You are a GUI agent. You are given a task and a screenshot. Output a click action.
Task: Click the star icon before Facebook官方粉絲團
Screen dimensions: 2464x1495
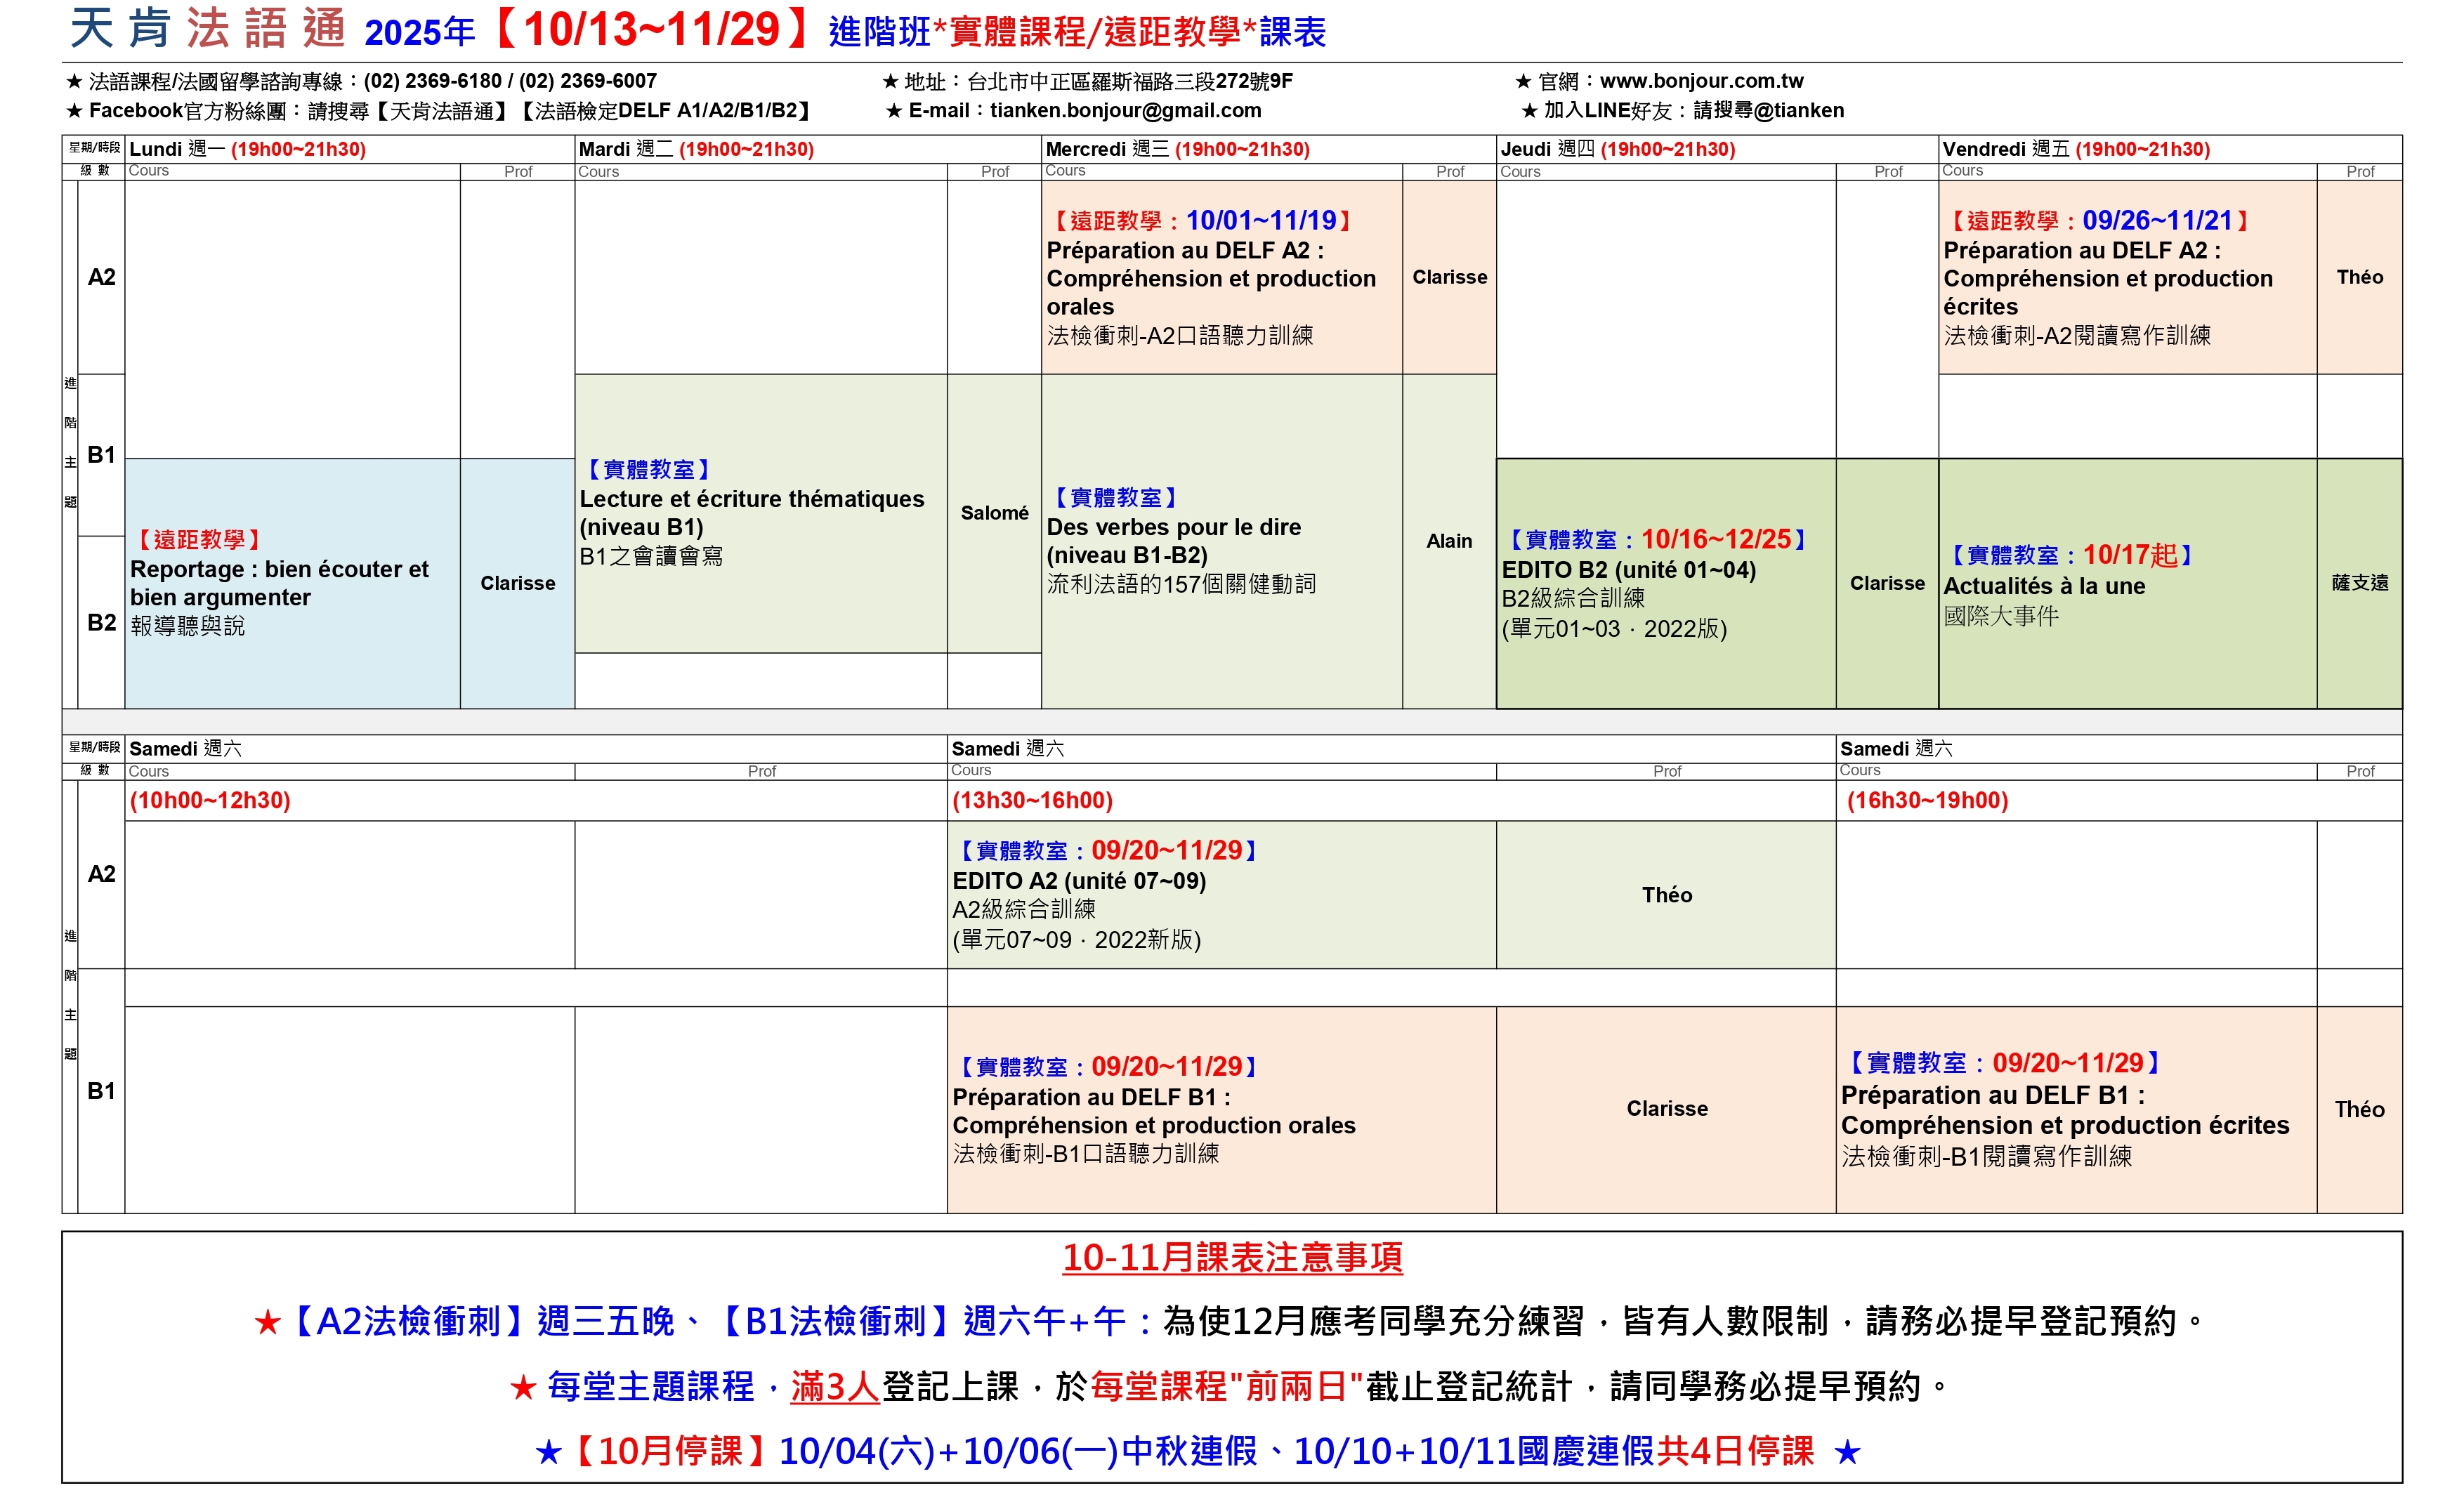pyautogui.click(x=74, y=111)
